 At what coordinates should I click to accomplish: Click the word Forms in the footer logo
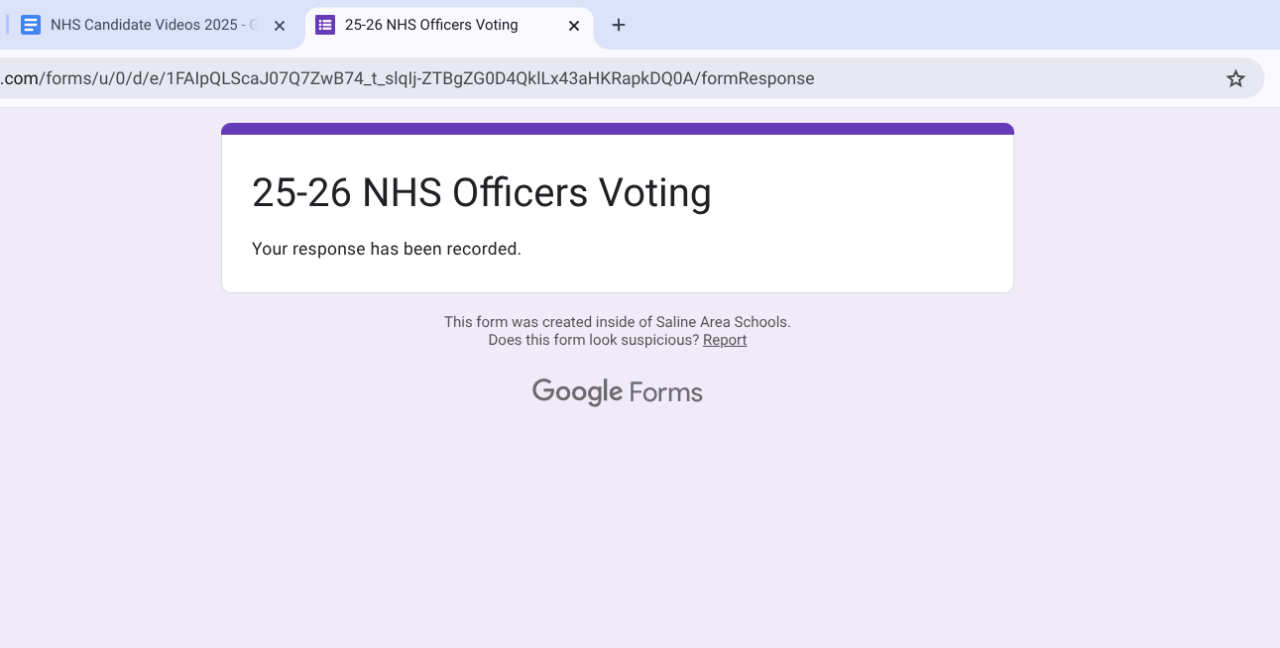tap(666, 393)
